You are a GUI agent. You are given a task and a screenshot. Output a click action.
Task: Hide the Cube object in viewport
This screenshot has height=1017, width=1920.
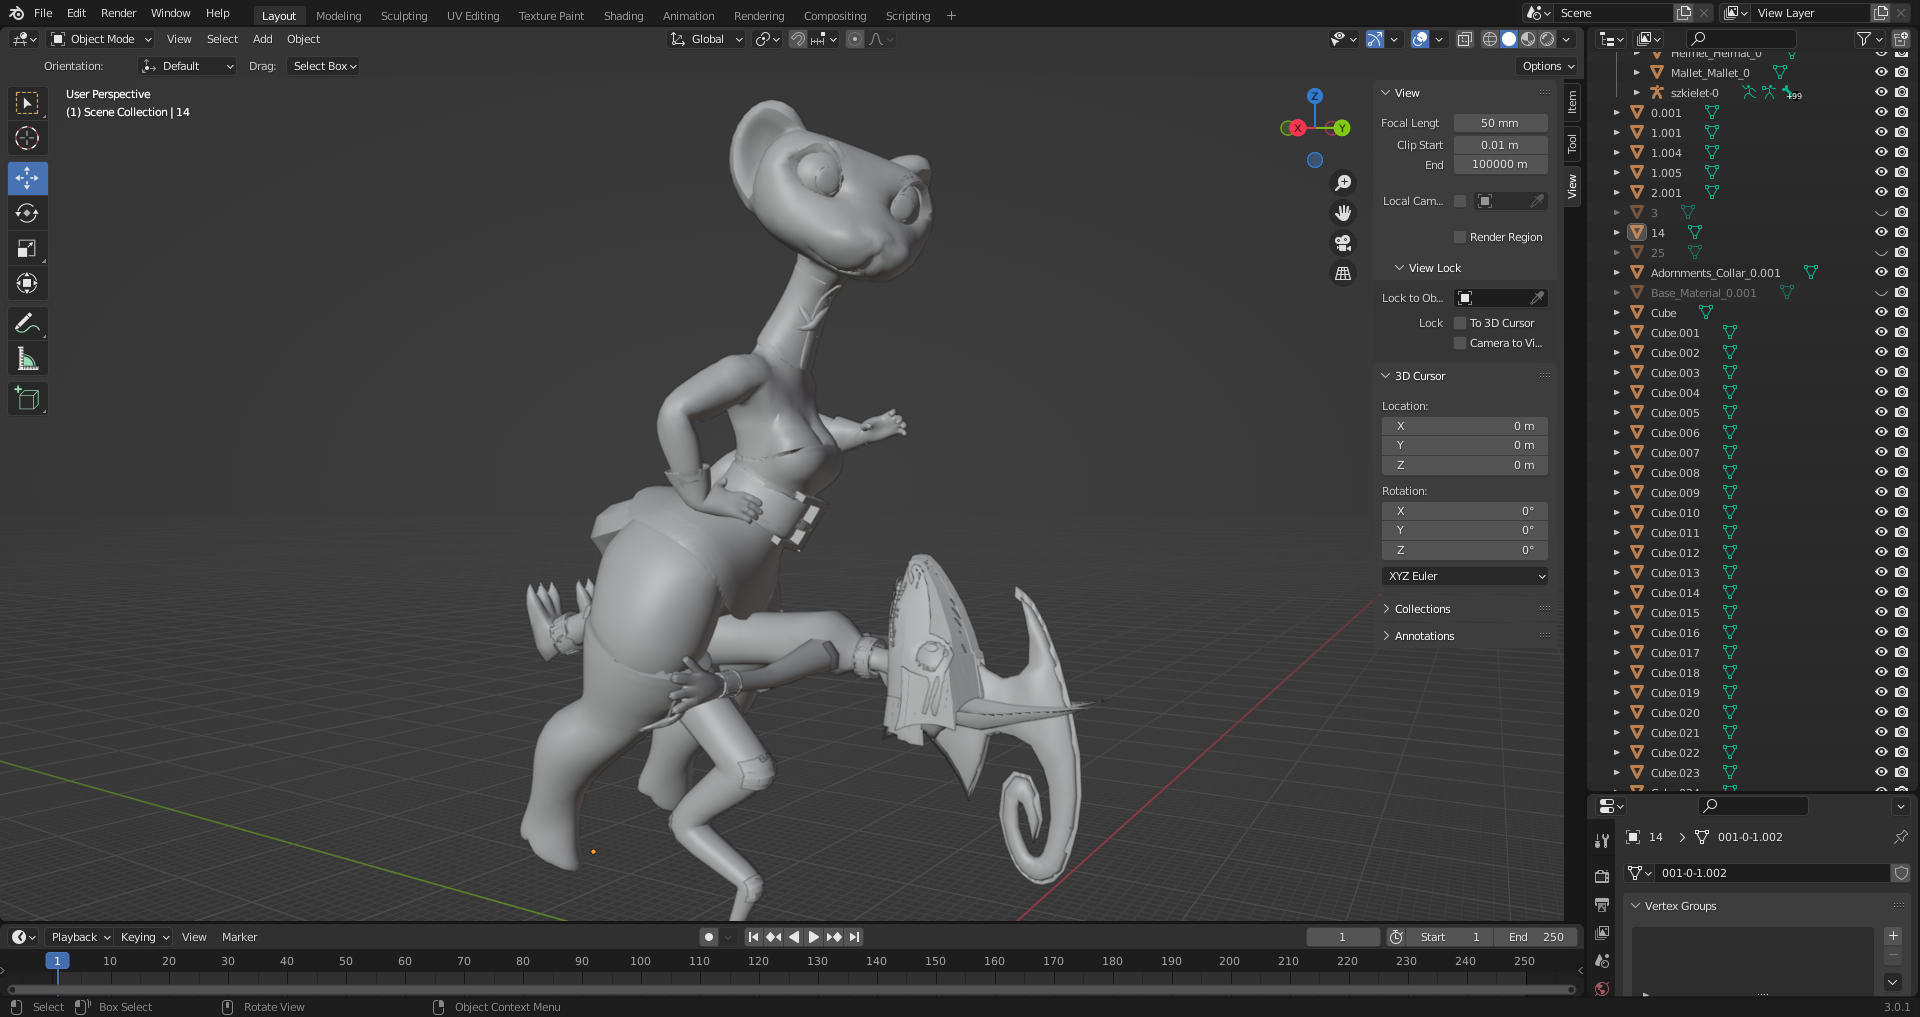[x=1881, y=313]
